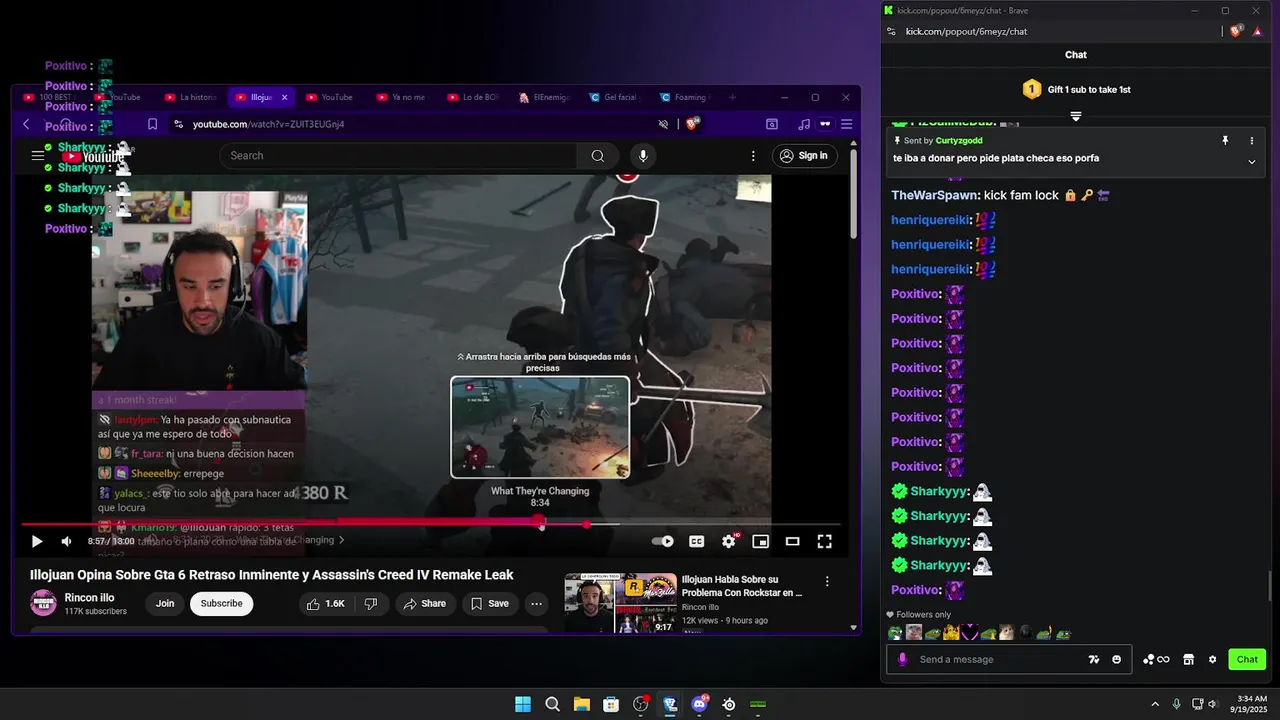
Task: Dislike the Illojuan video
Action: pos(370,604)
